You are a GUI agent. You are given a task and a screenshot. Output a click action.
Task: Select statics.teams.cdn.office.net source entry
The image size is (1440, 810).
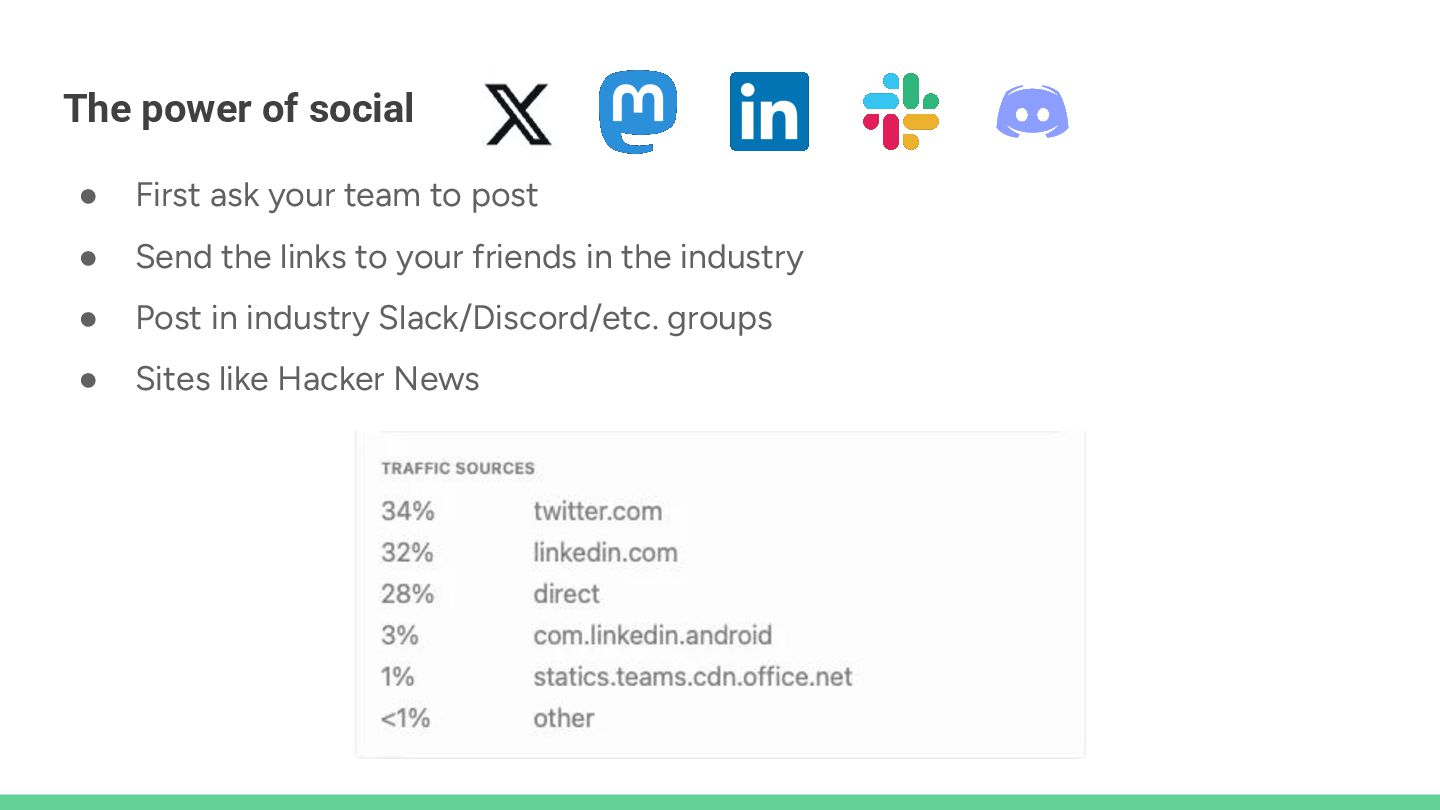coord(692,677)
